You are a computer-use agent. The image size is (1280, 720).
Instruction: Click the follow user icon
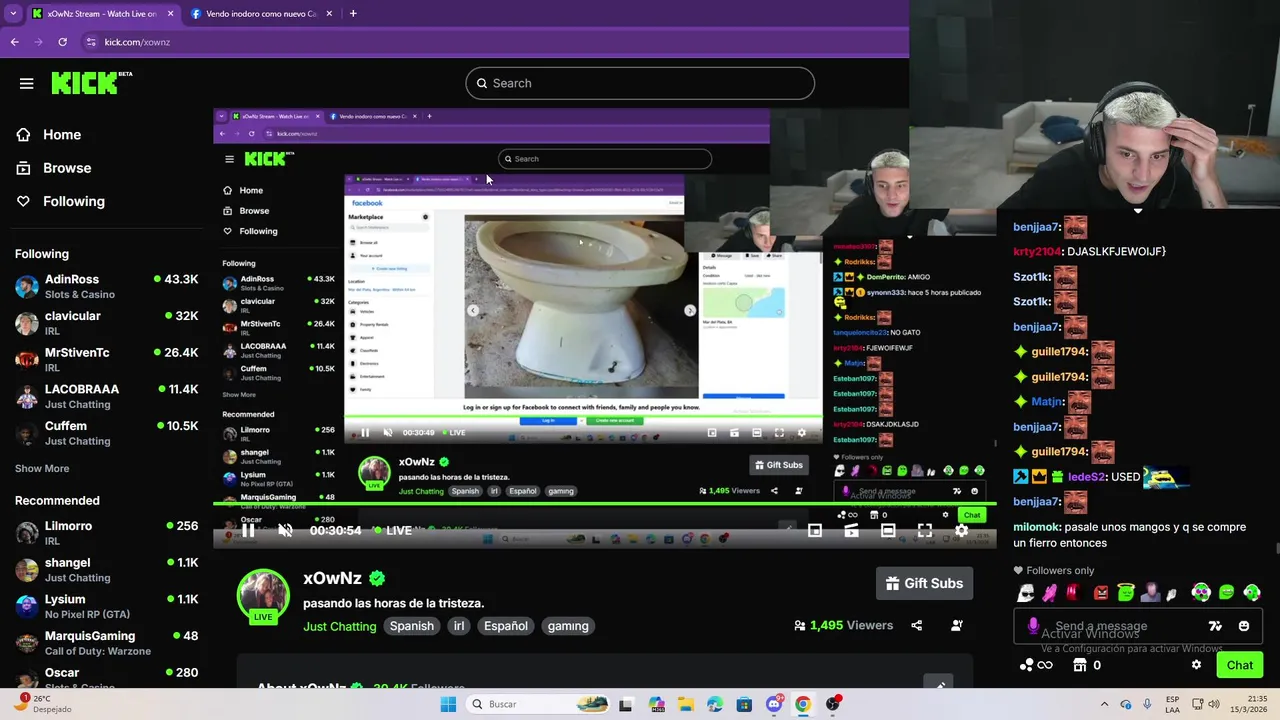tap(957, 625)
